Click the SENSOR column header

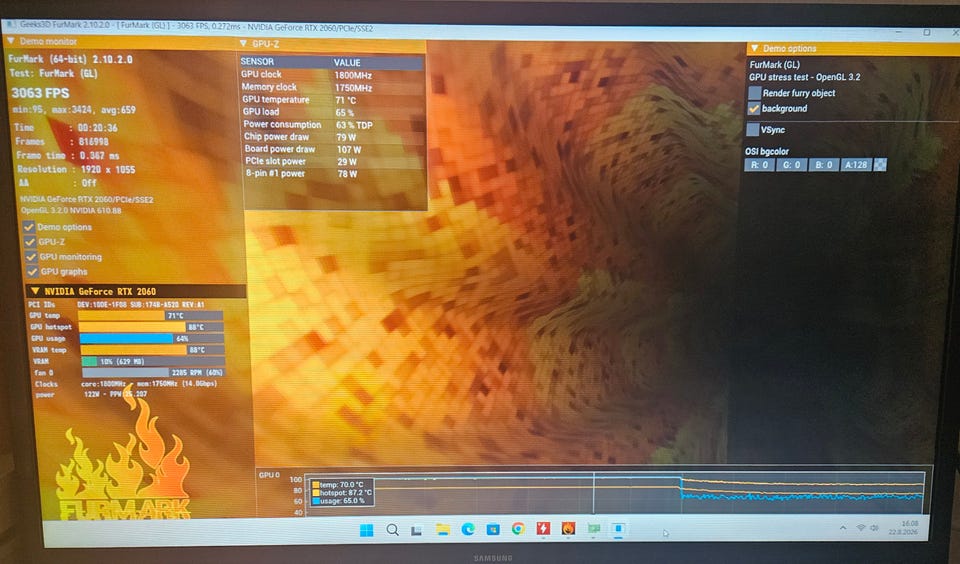point(257,61)
